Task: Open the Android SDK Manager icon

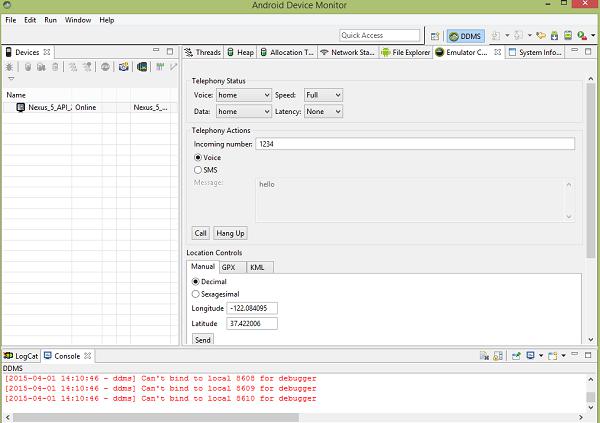Action: [554, 36]
